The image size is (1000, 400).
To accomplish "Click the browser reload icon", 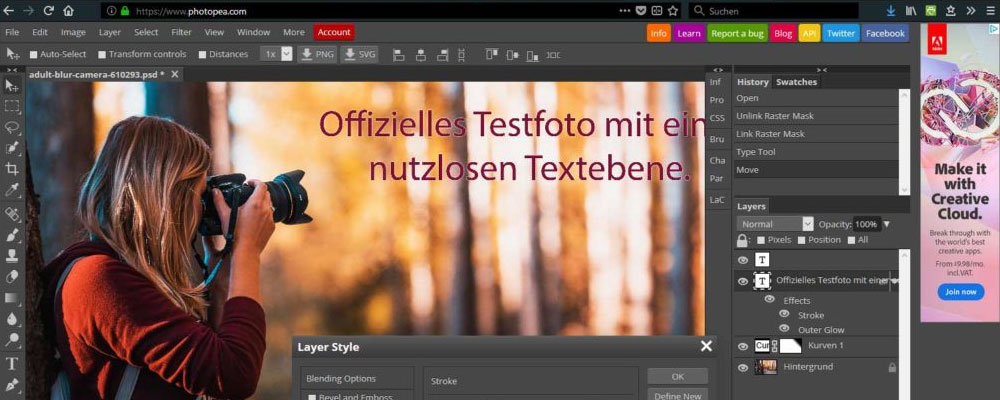I will [x=48, y=11].
